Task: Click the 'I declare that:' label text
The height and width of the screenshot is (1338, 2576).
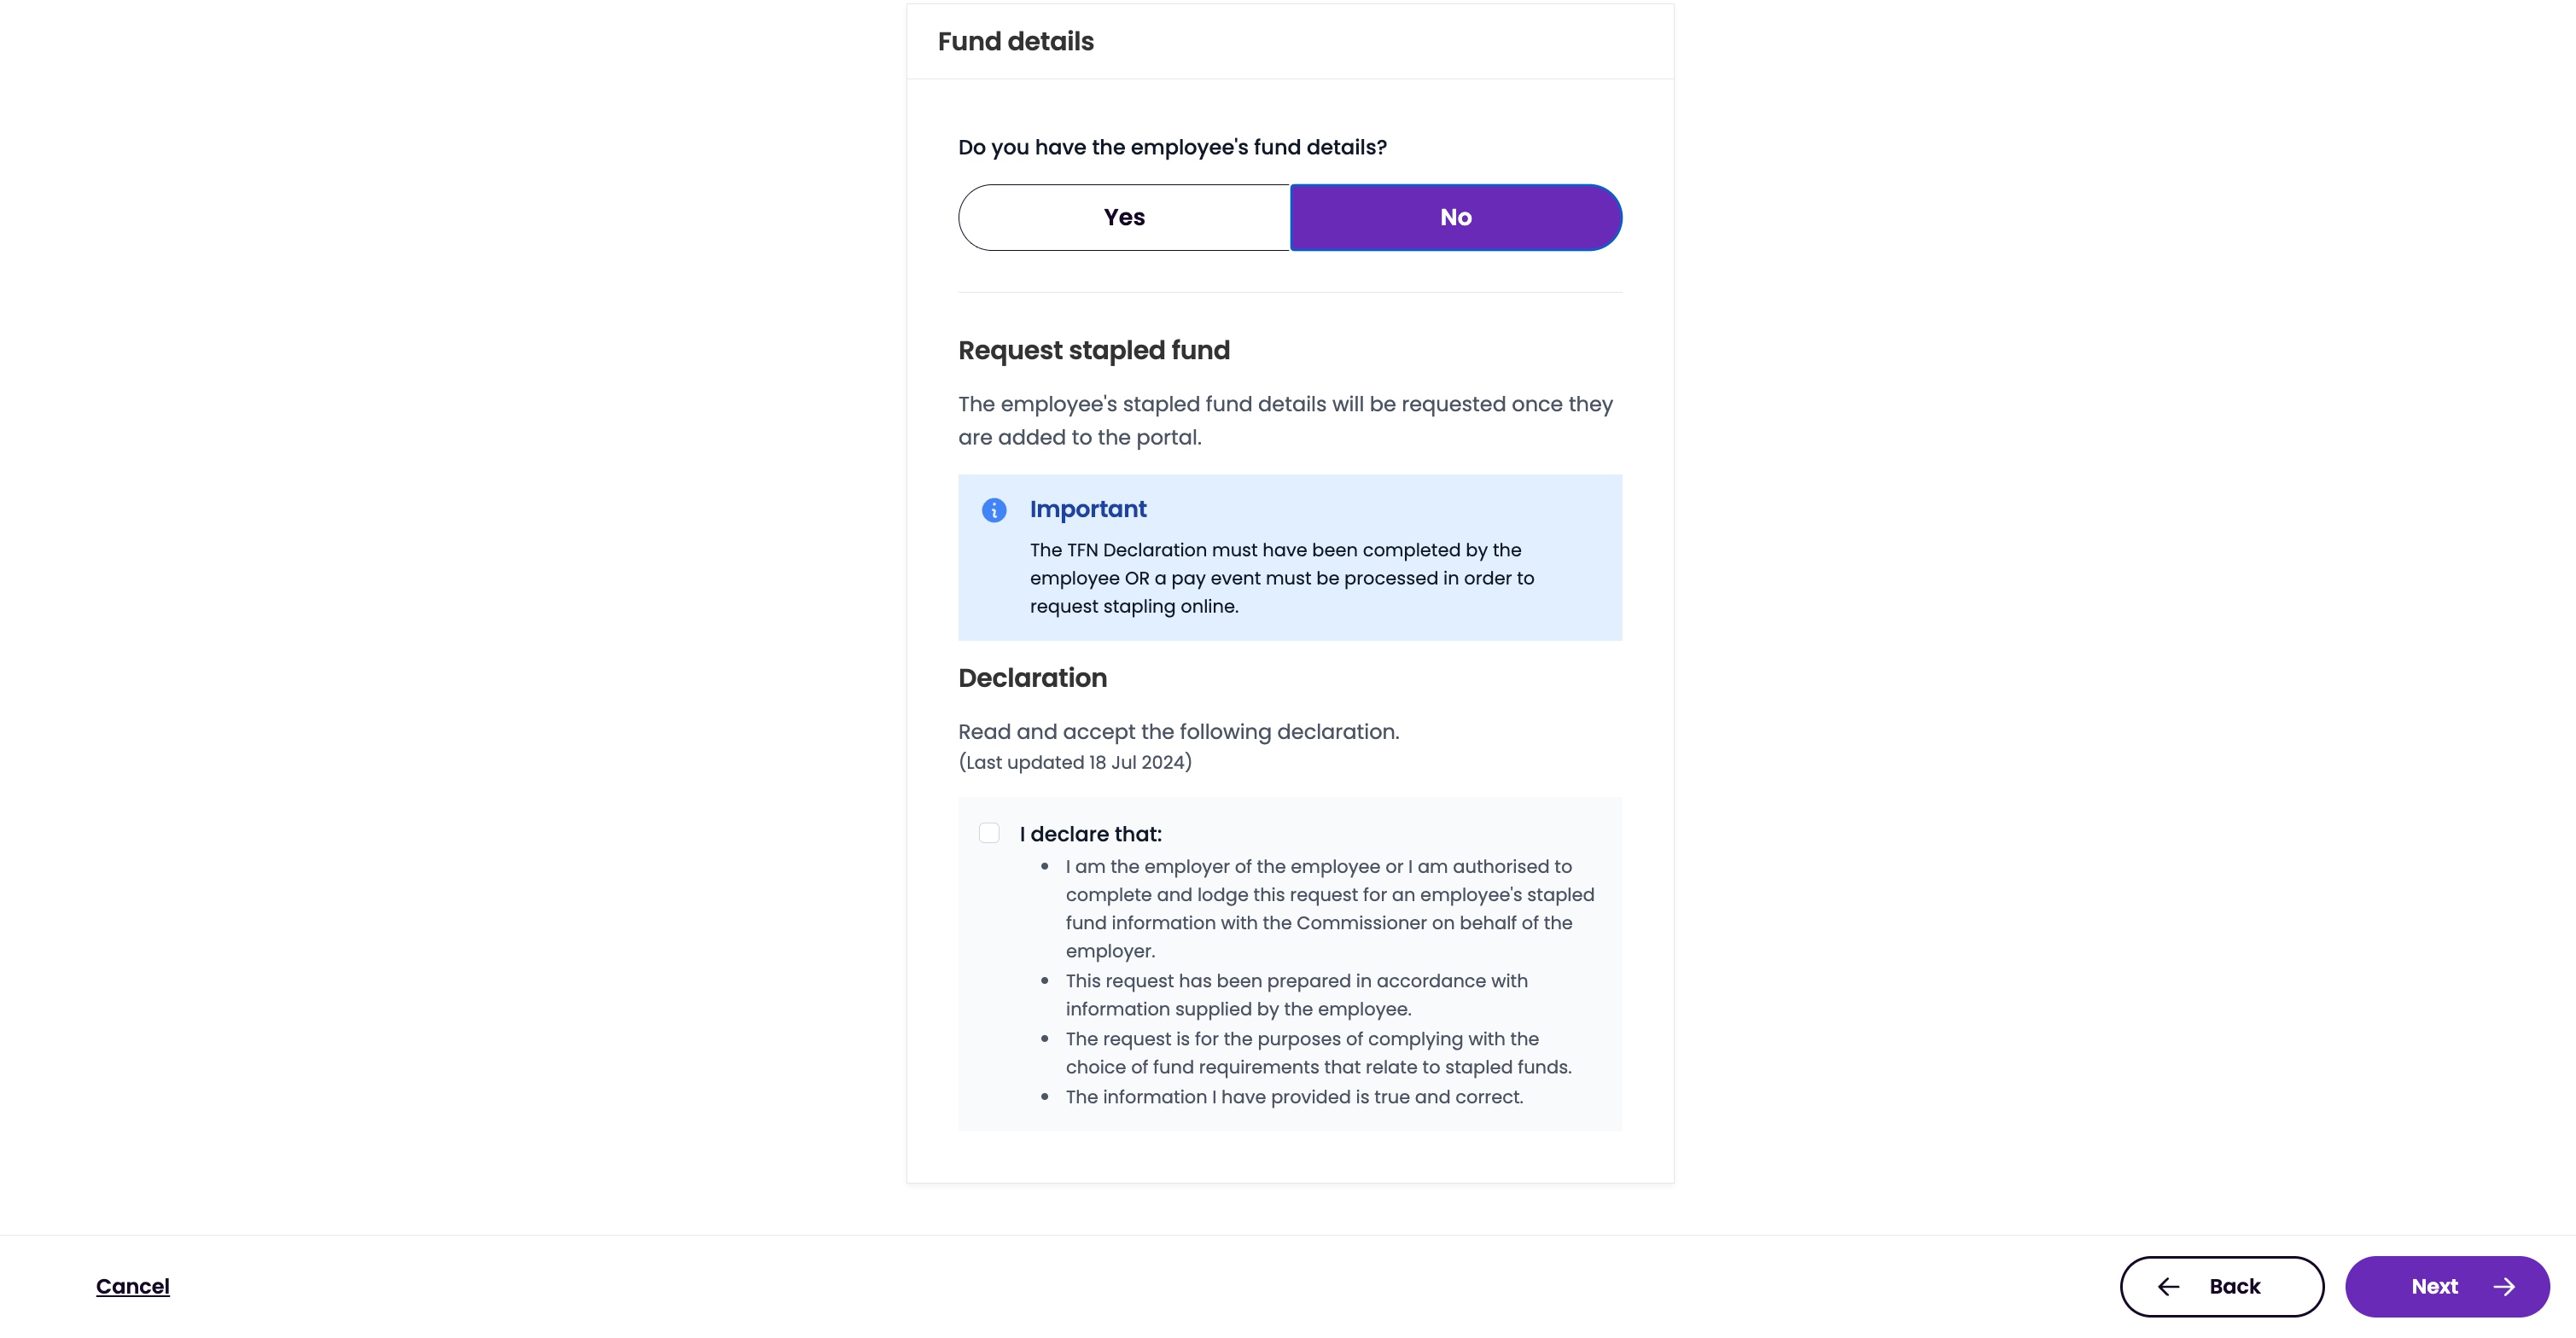Action: click(x=1091, y=834)
